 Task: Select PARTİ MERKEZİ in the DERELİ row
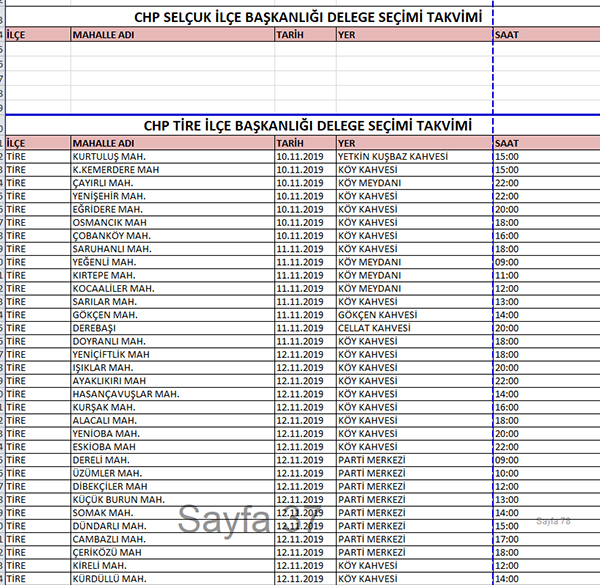click(414, 460)
